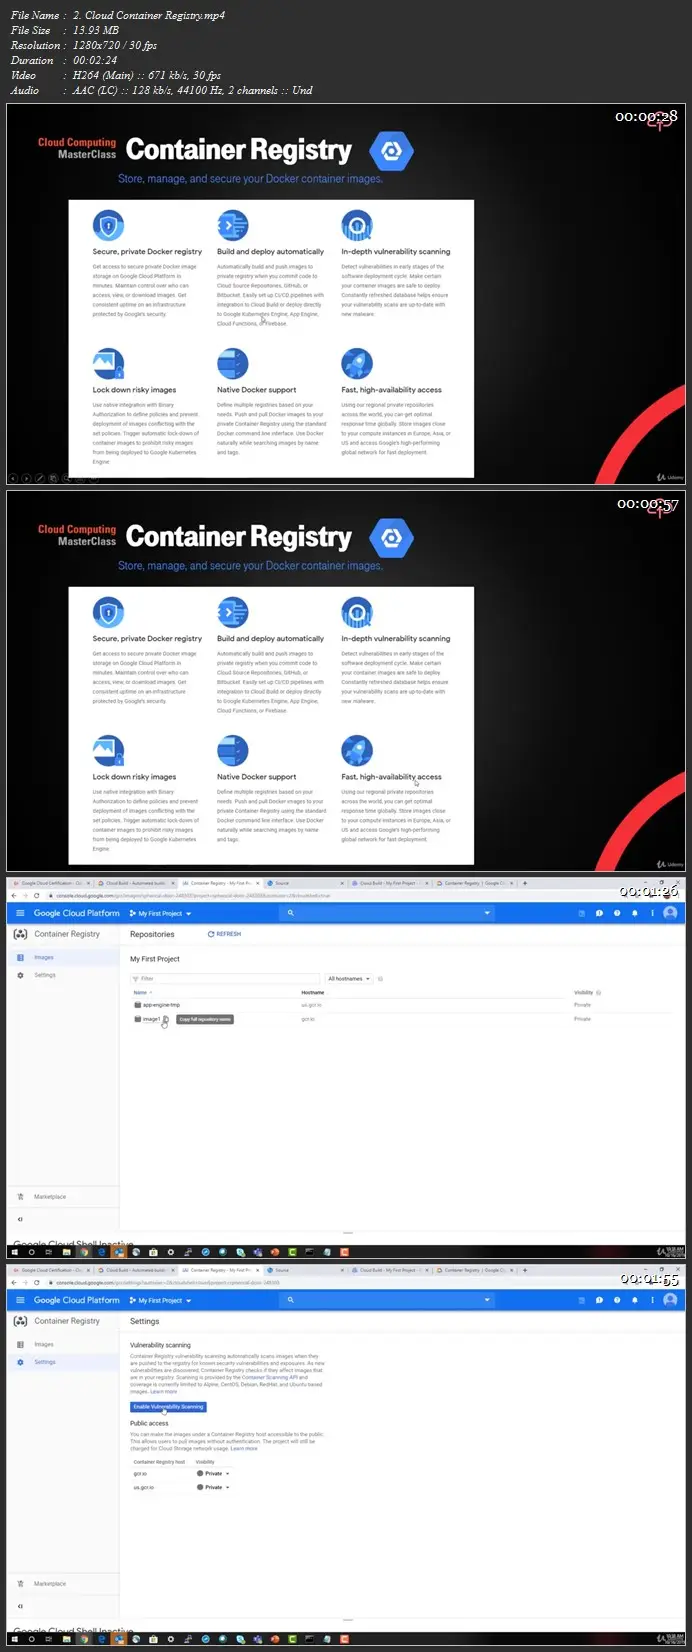Collapse sidebar arrow in Repositories frame
This screenshot has width=692, height=1652.
[x=20, y=1219]
